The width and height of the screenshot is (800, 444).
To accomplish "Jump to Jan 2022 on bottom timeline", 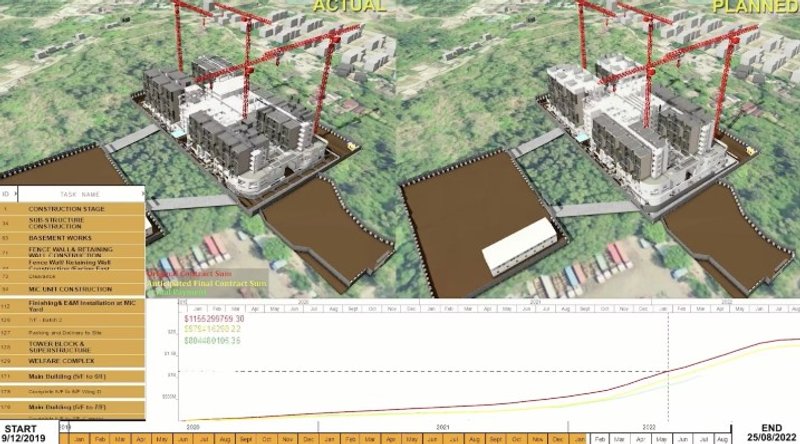I will (x=579, y=439).
